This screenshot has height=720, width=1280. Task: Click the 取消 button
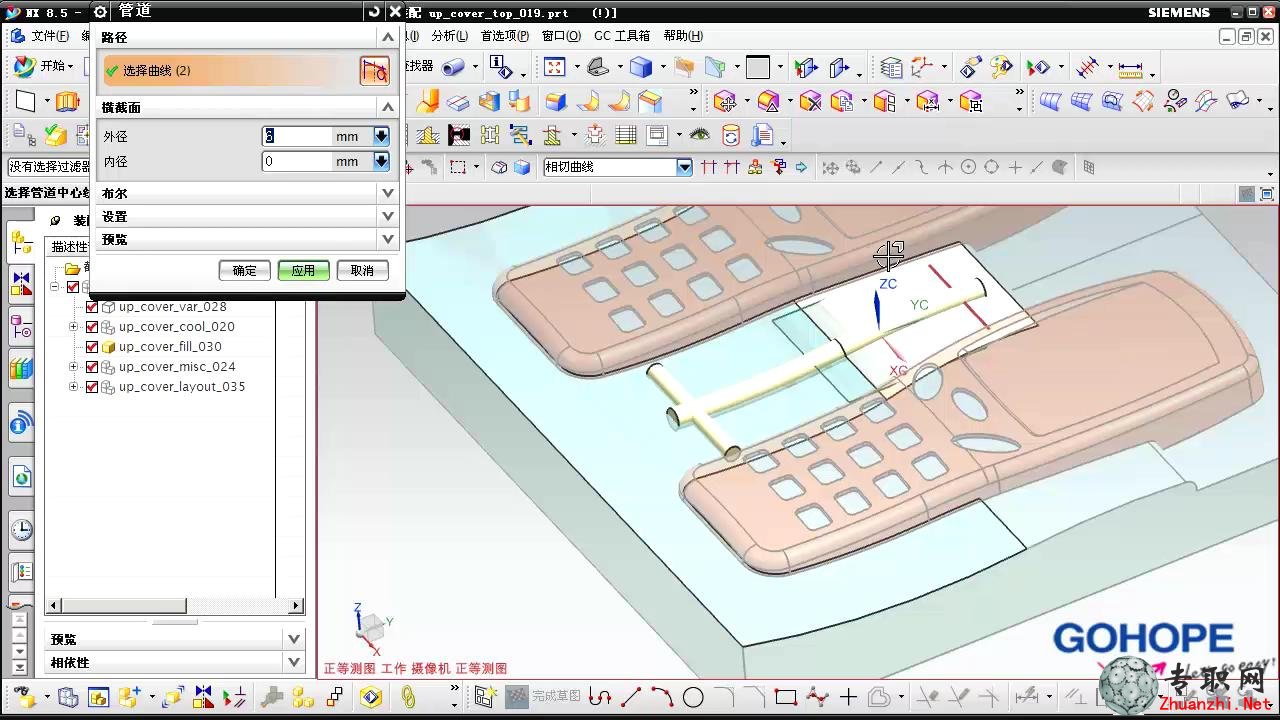[362, 270]
